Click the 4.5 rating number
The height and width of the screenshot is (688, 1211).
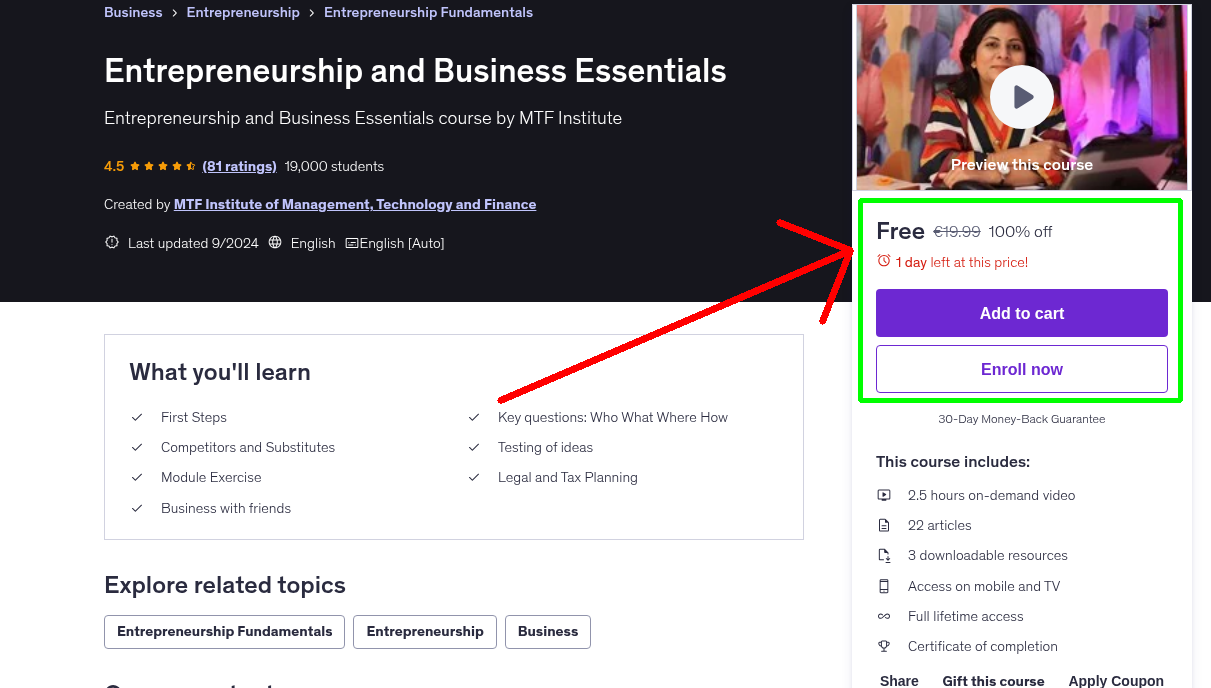[x=114, y=166]
